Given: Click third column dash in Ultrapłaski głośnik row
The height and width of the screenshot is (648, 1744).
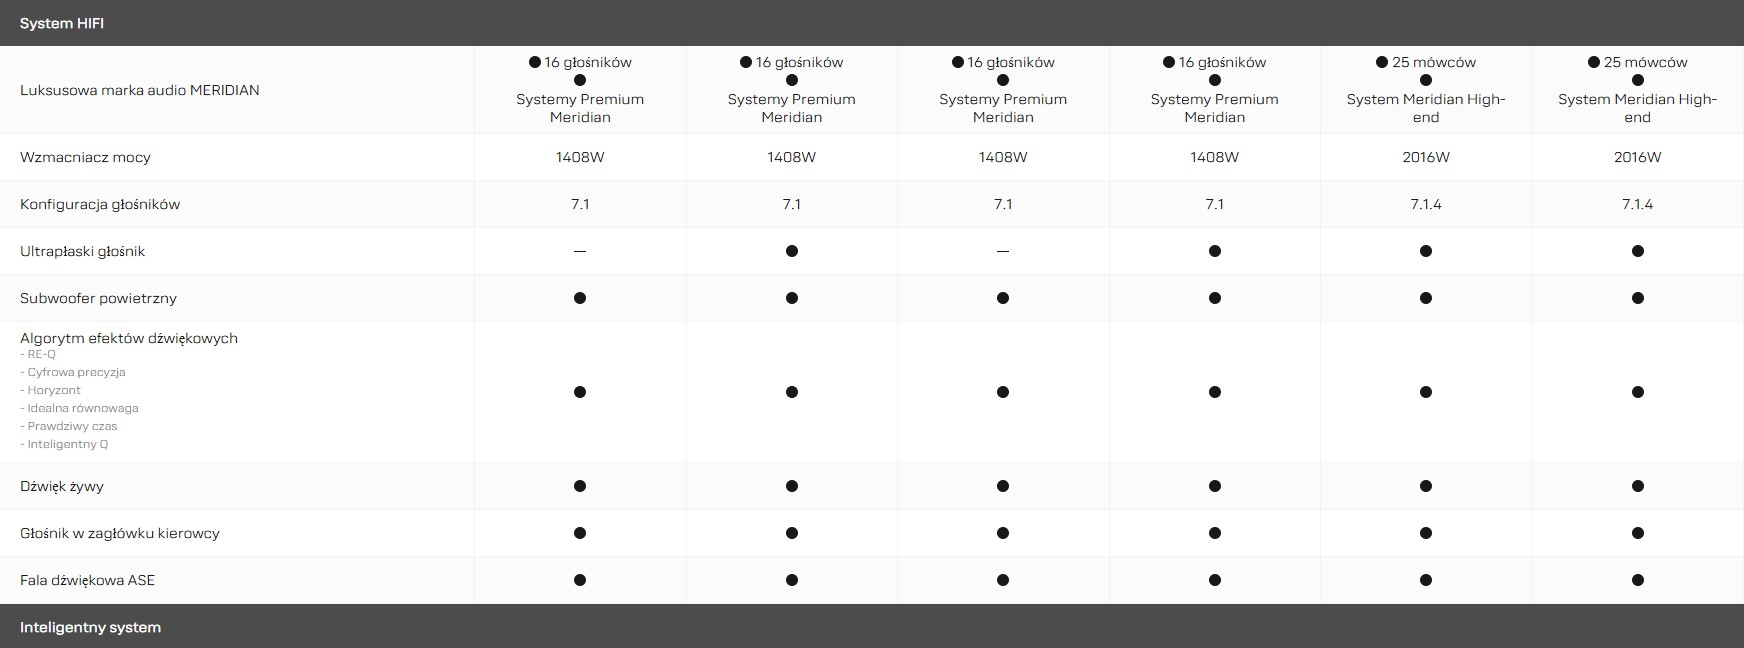Looking at the screenshot, I should (1003, 251).
